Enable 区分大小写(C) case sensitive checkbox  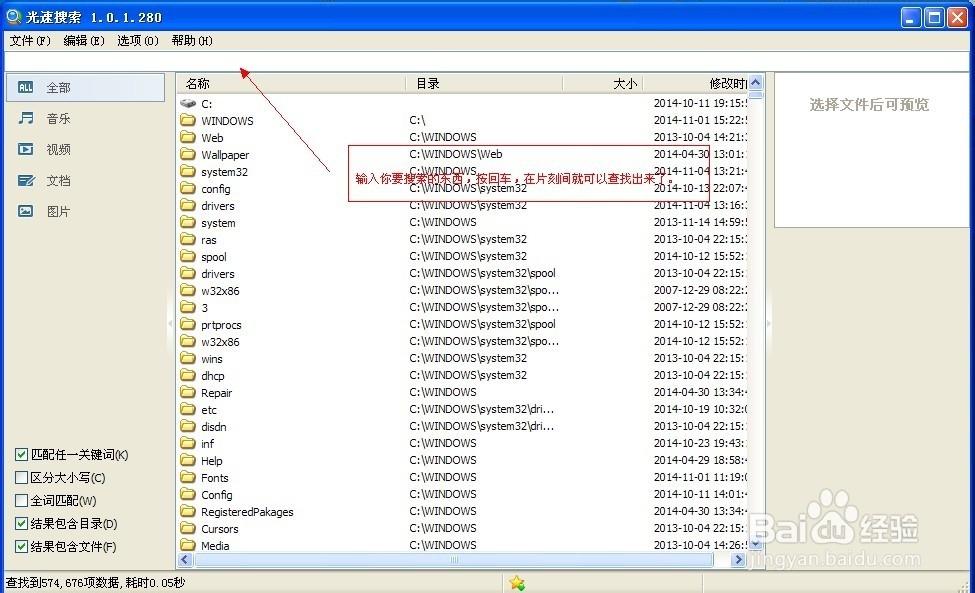[x=21, y=477]
